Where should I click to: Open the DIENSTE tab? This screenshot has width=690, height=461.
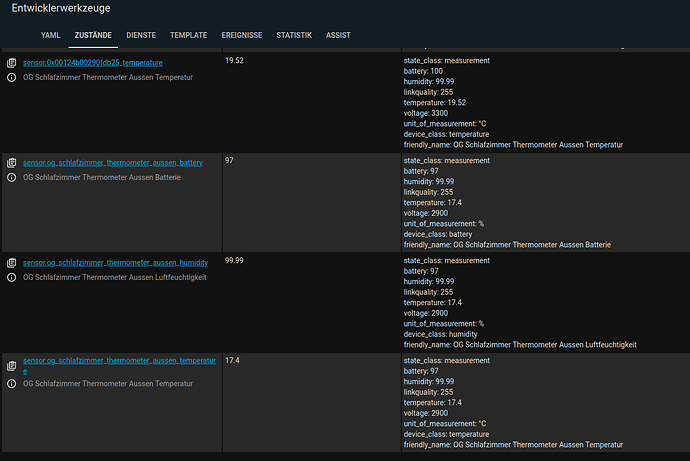[141, 35]
